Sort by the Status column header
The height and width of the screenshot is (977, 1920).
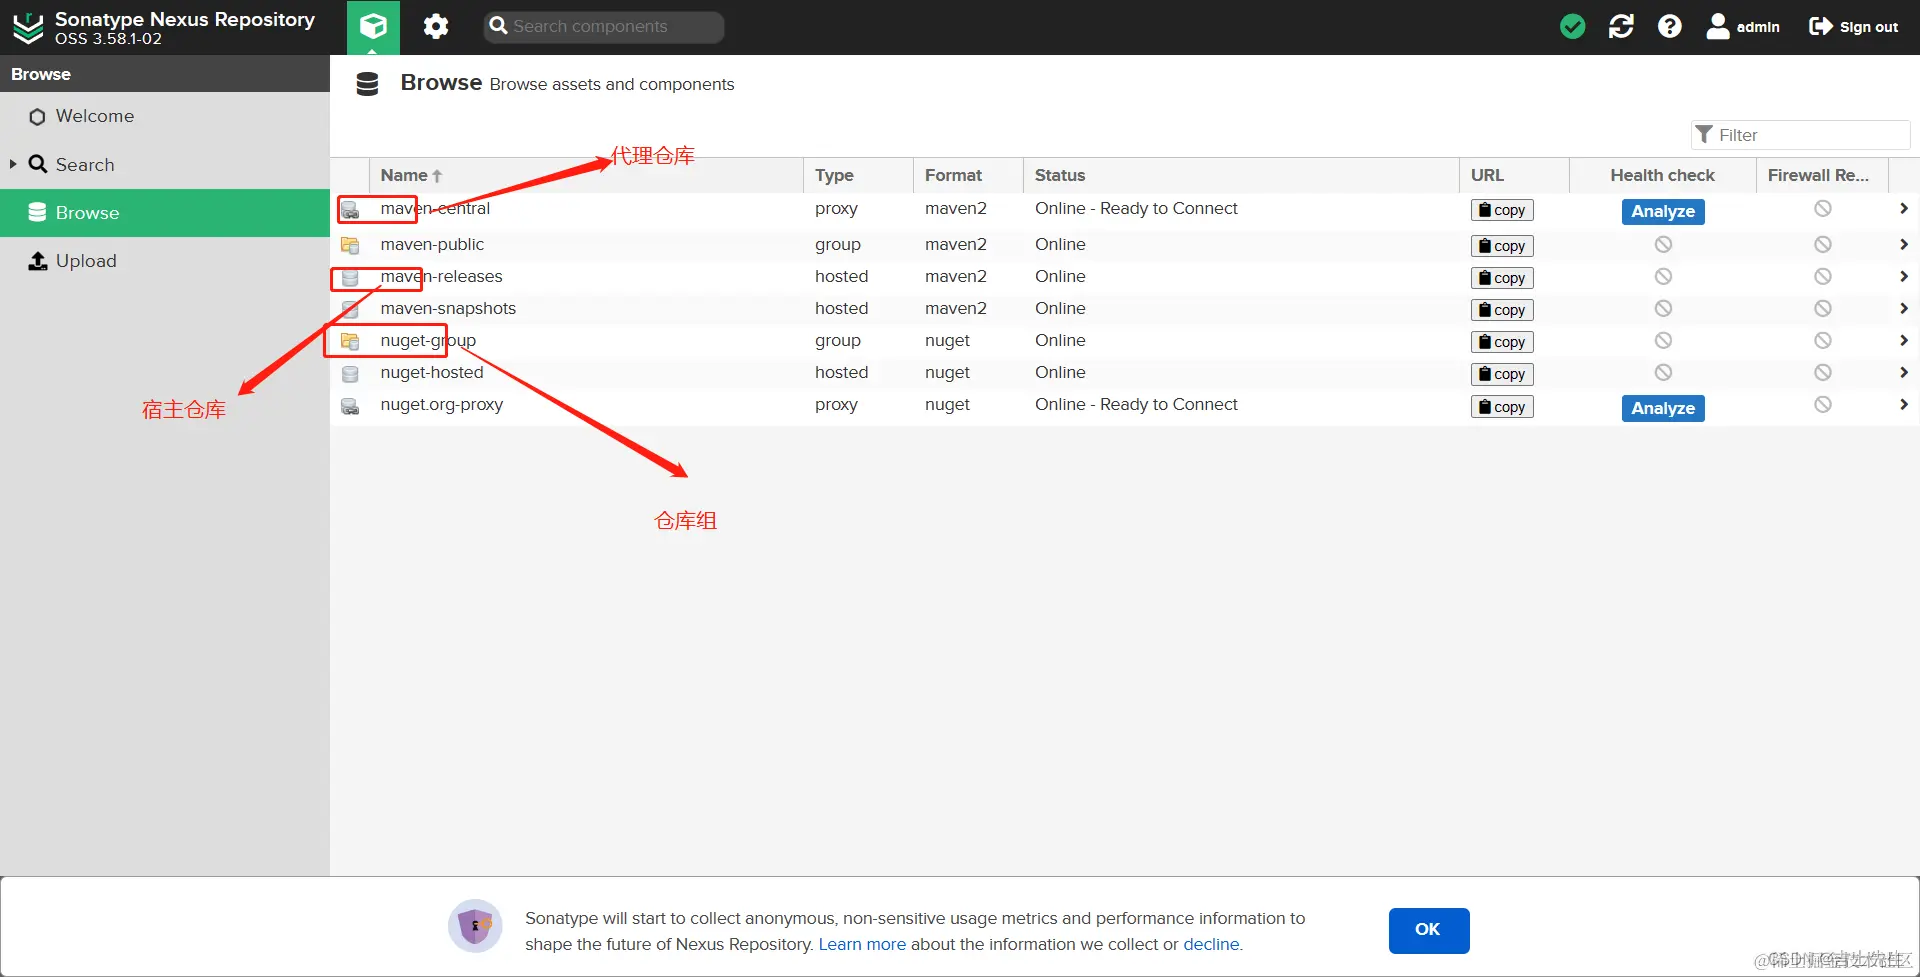tap(1241, 175)
